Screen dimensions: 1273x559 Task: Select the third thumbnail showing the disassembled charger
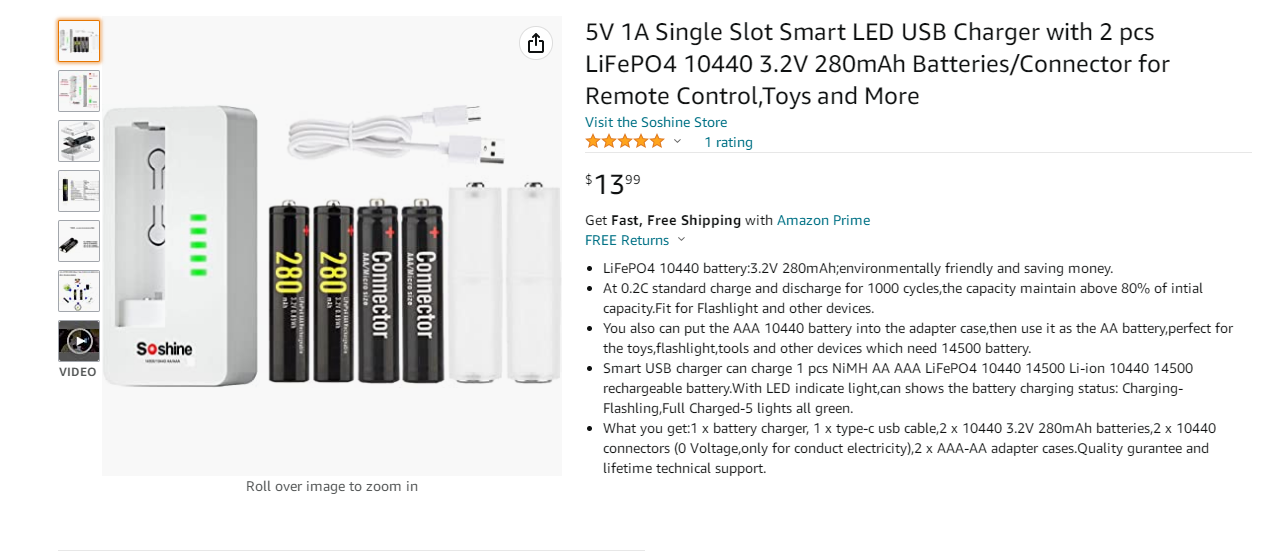coord(79,141)
